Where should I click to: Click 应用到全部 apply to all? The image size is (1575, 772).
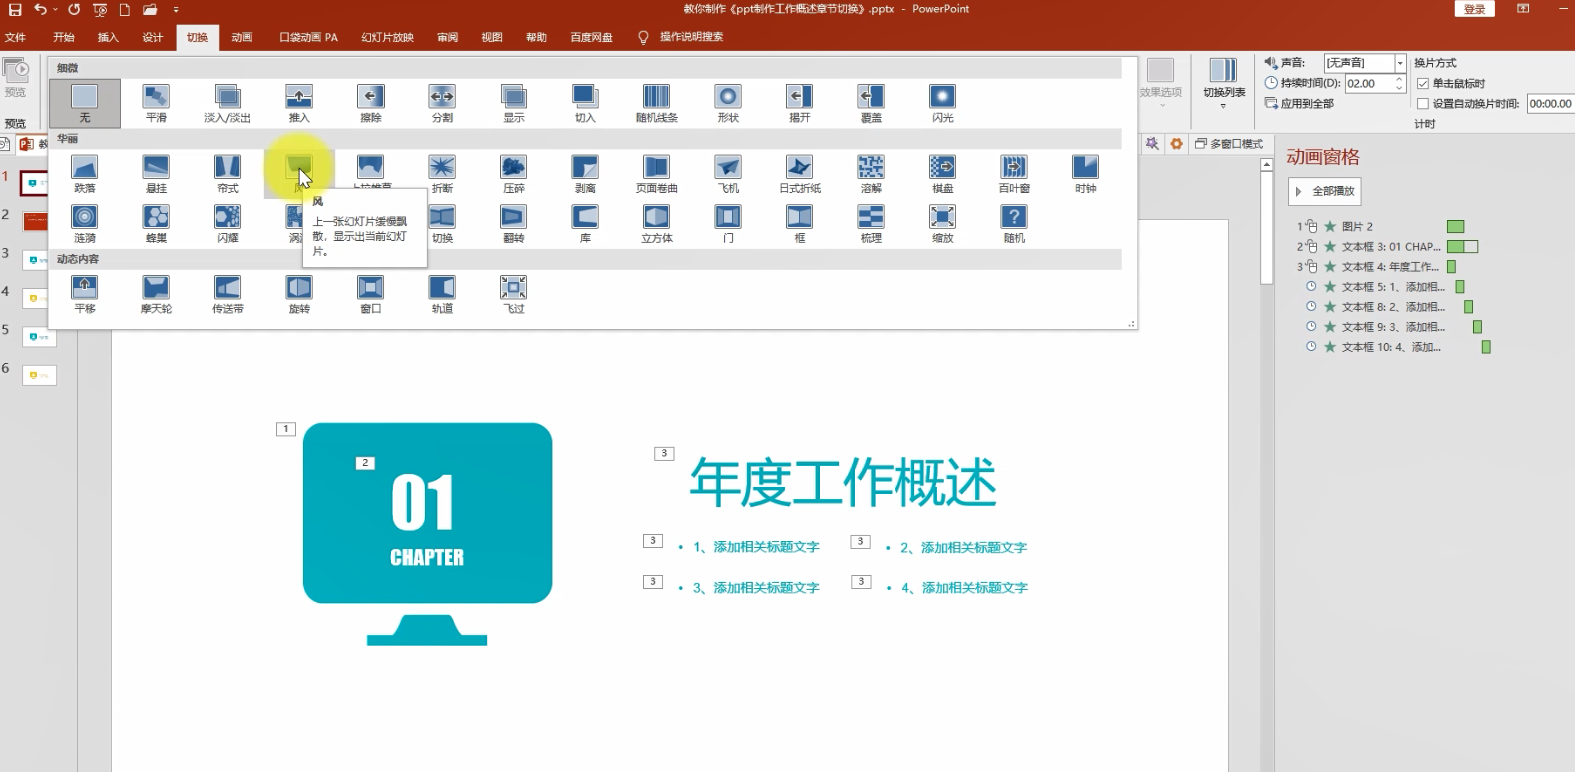[1299, 103]
